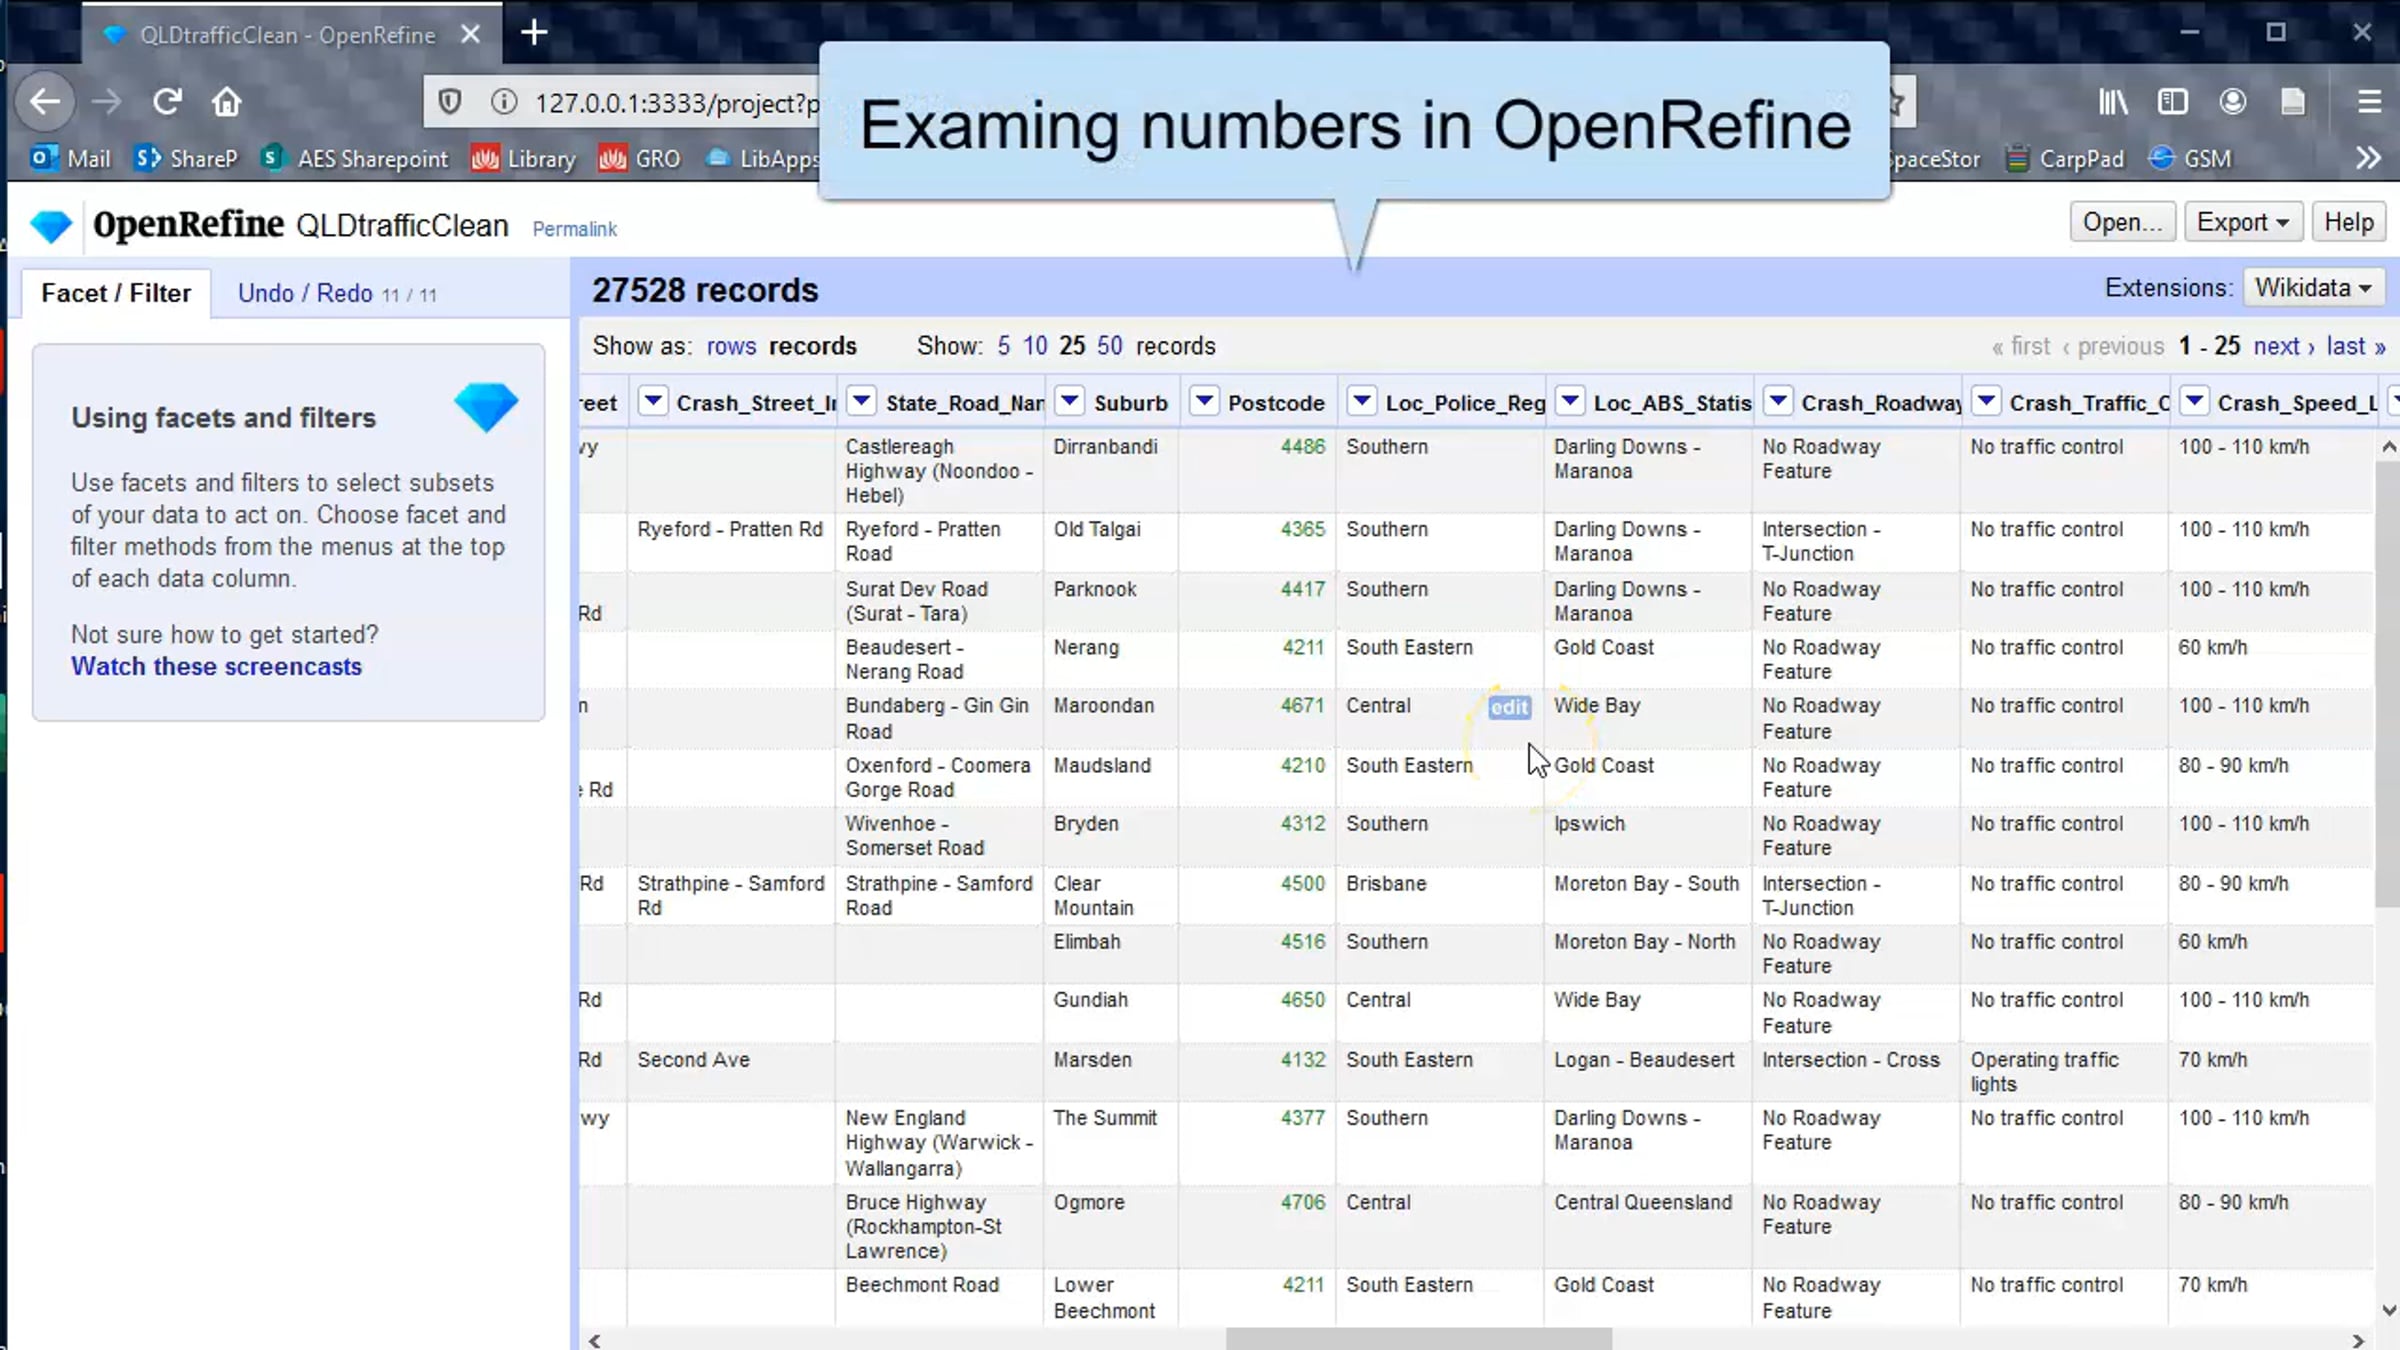Click the scroll down arrow of table
This screenshot has width=2400, height=1350.
[x=2389, y=1310]
